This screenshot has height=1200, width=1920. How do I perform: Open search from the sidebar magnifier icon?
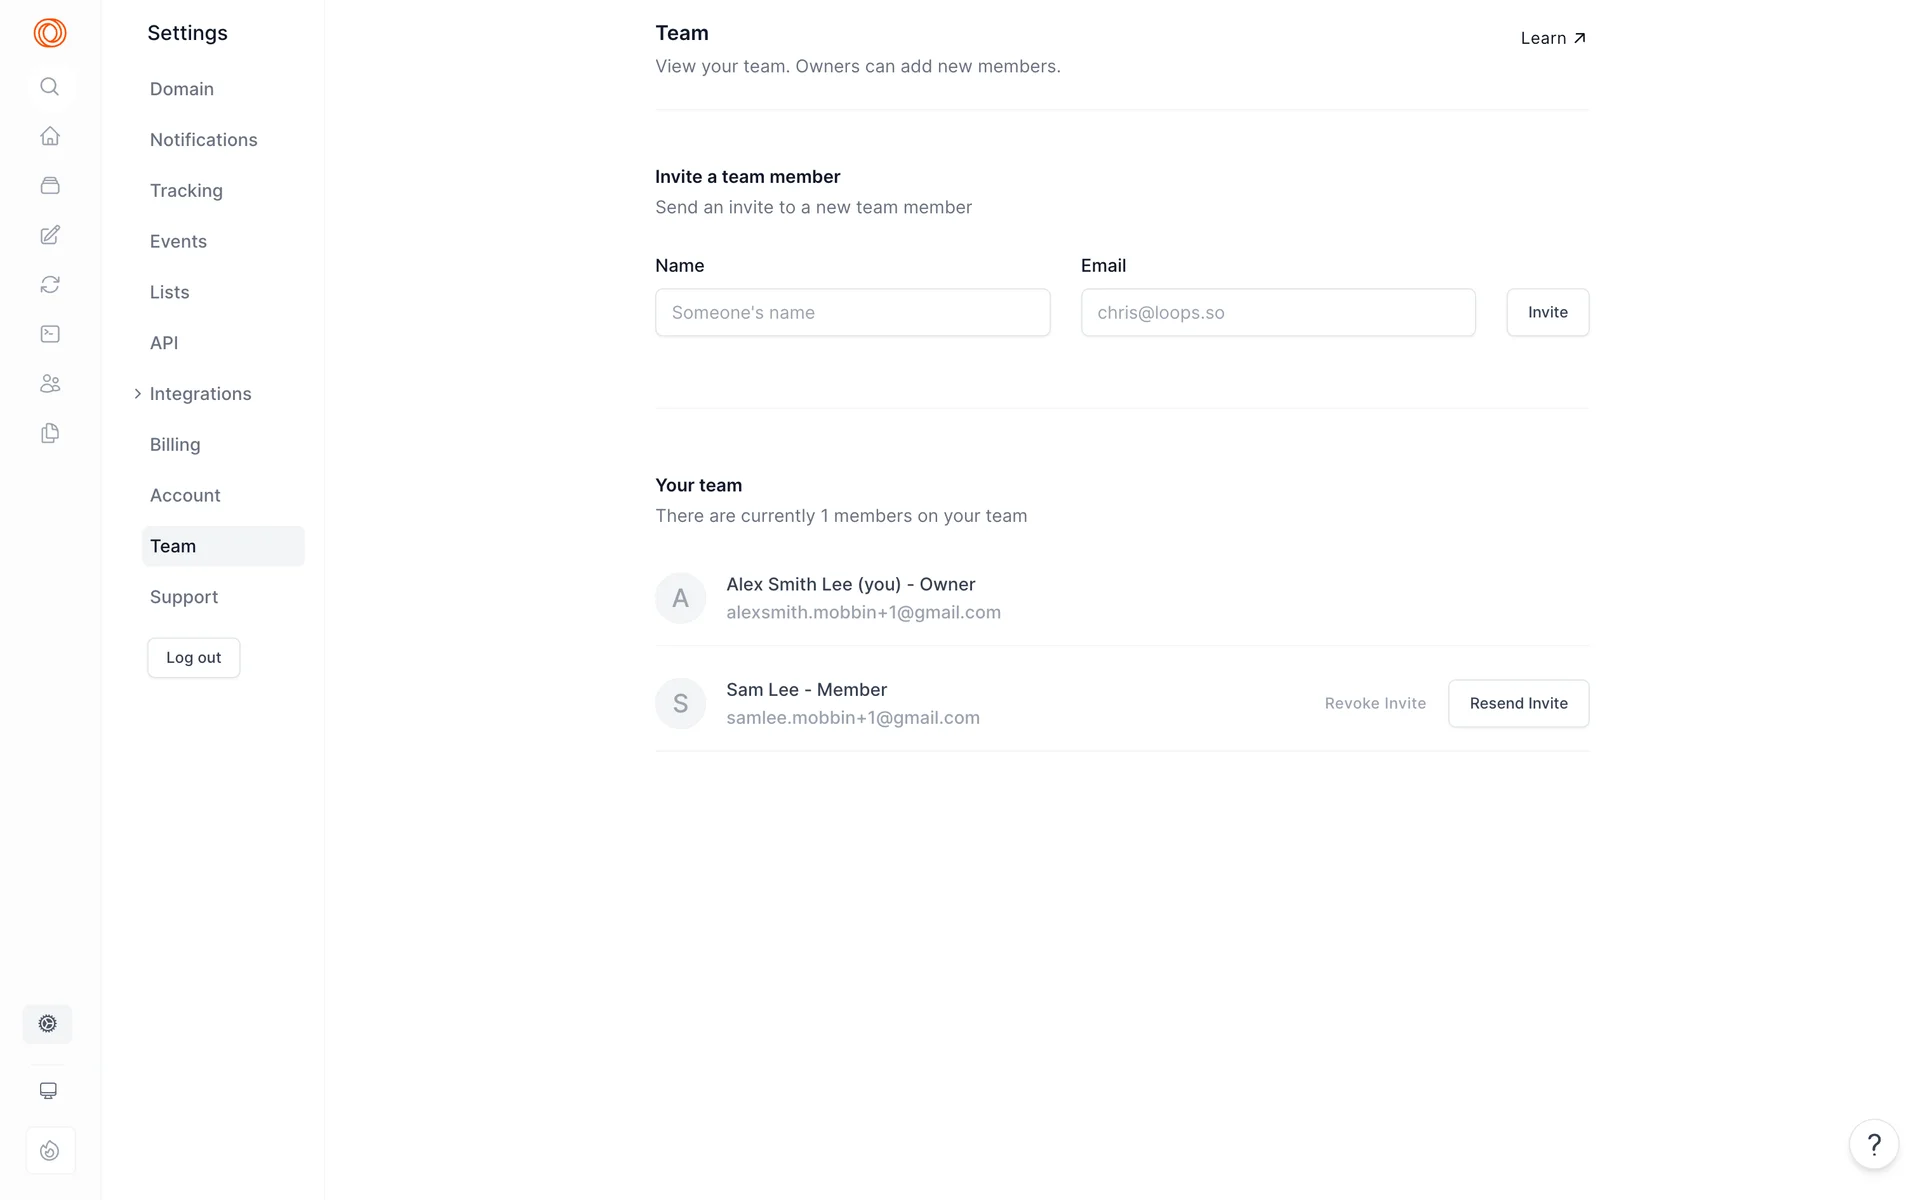pos(50,87)
